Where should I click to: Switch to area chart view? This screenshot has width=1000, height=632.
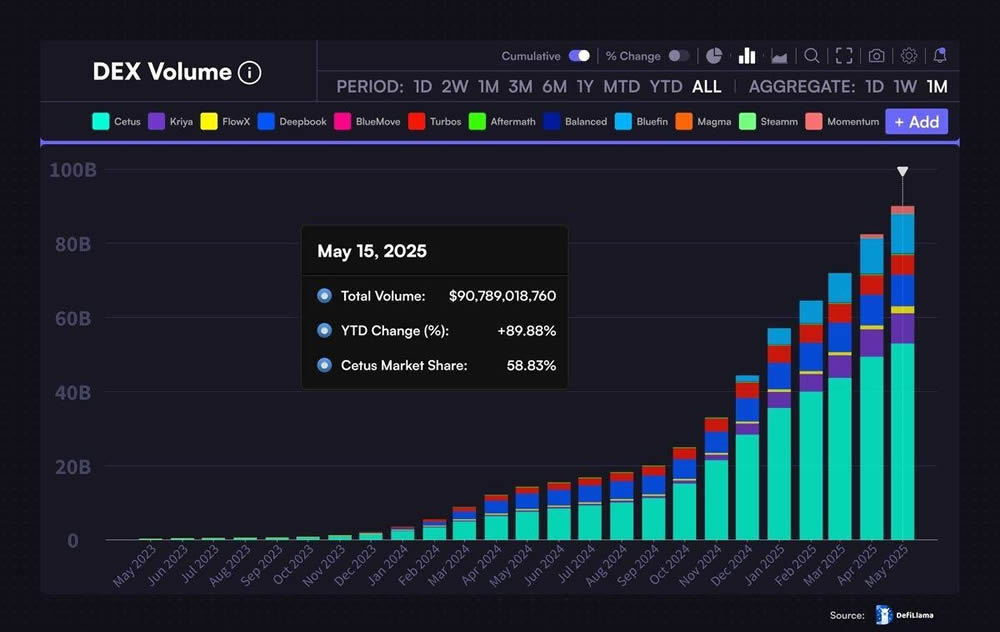[779, 56]
